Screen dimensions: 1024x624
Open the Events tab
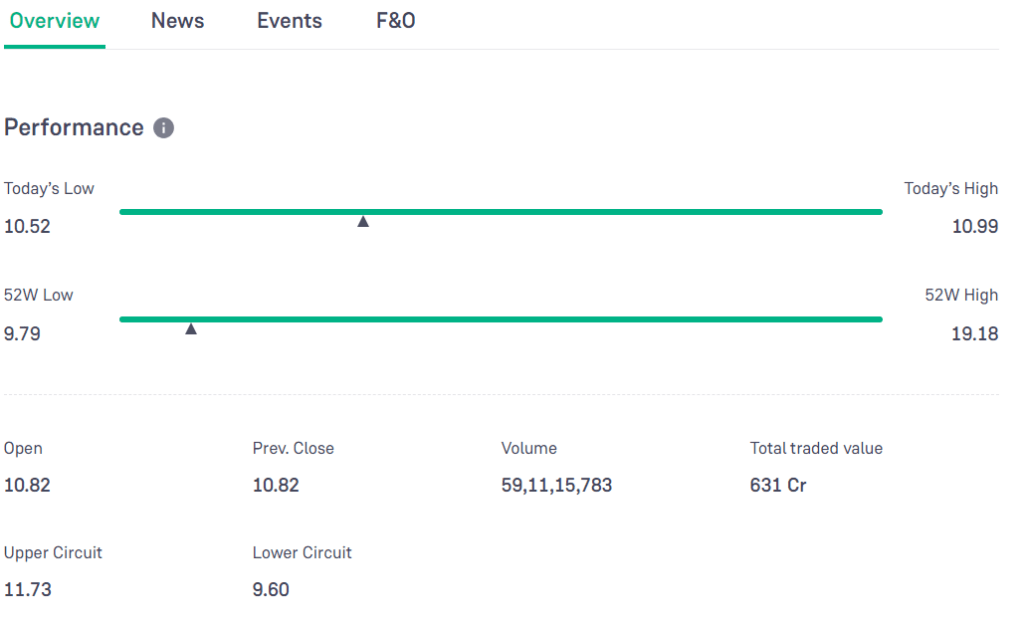(x=289, y=21)
